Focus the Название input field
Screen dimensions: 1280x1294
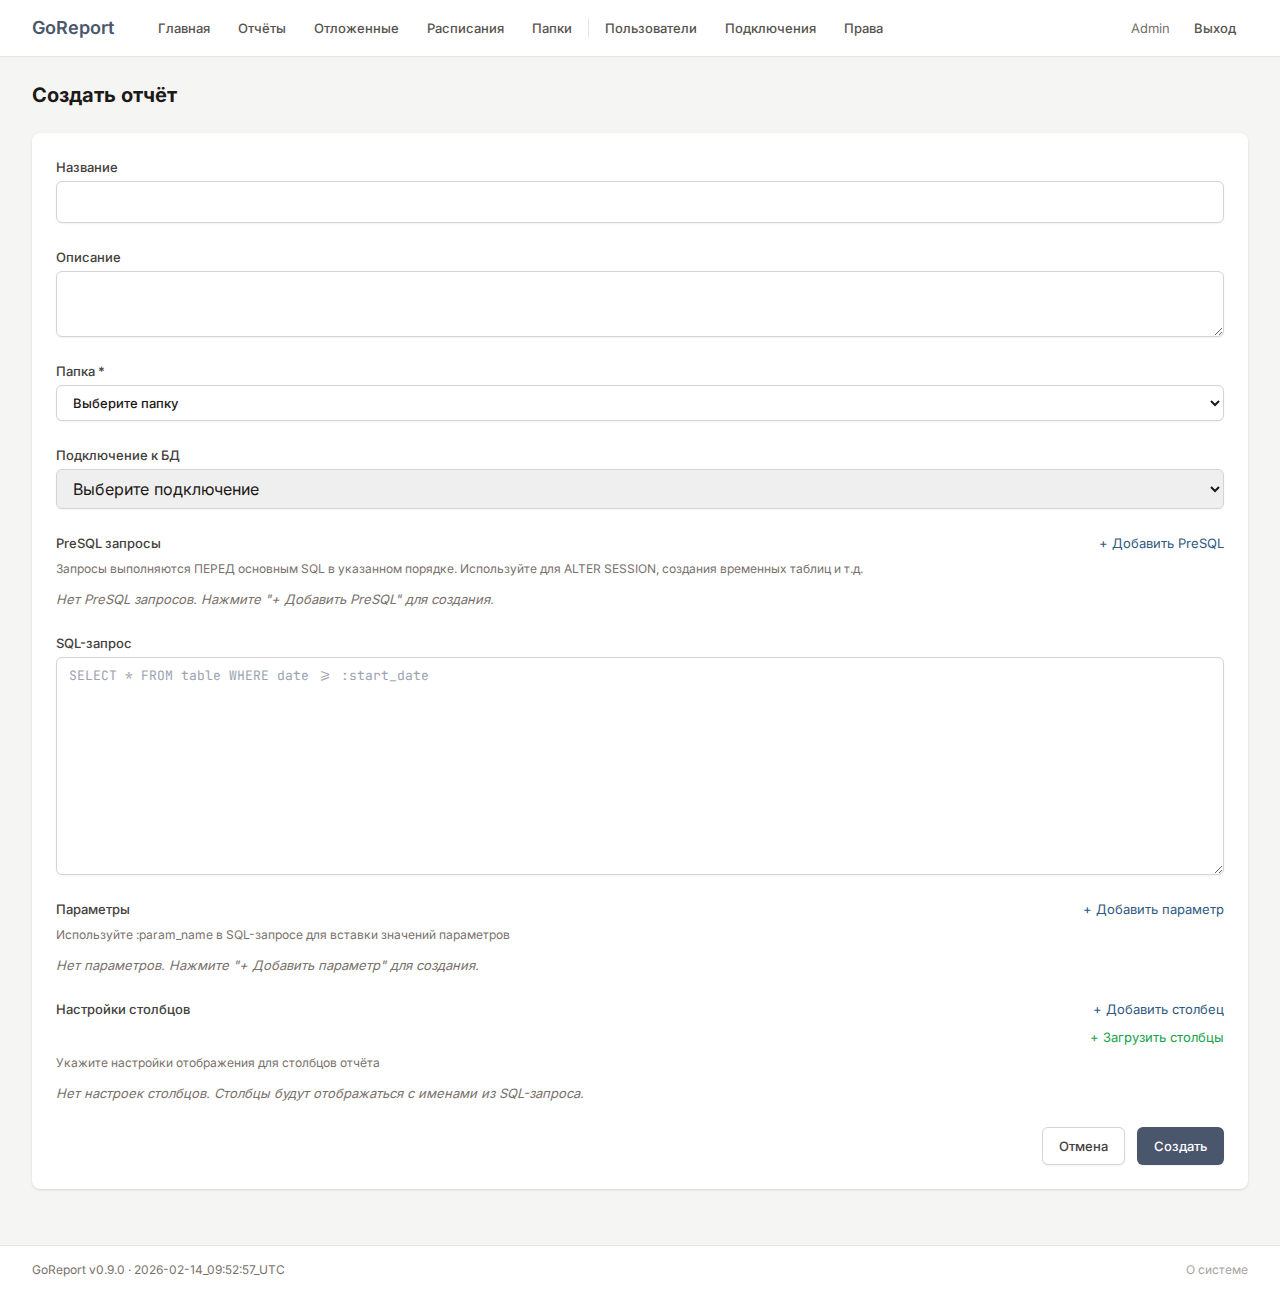point(640,202)
